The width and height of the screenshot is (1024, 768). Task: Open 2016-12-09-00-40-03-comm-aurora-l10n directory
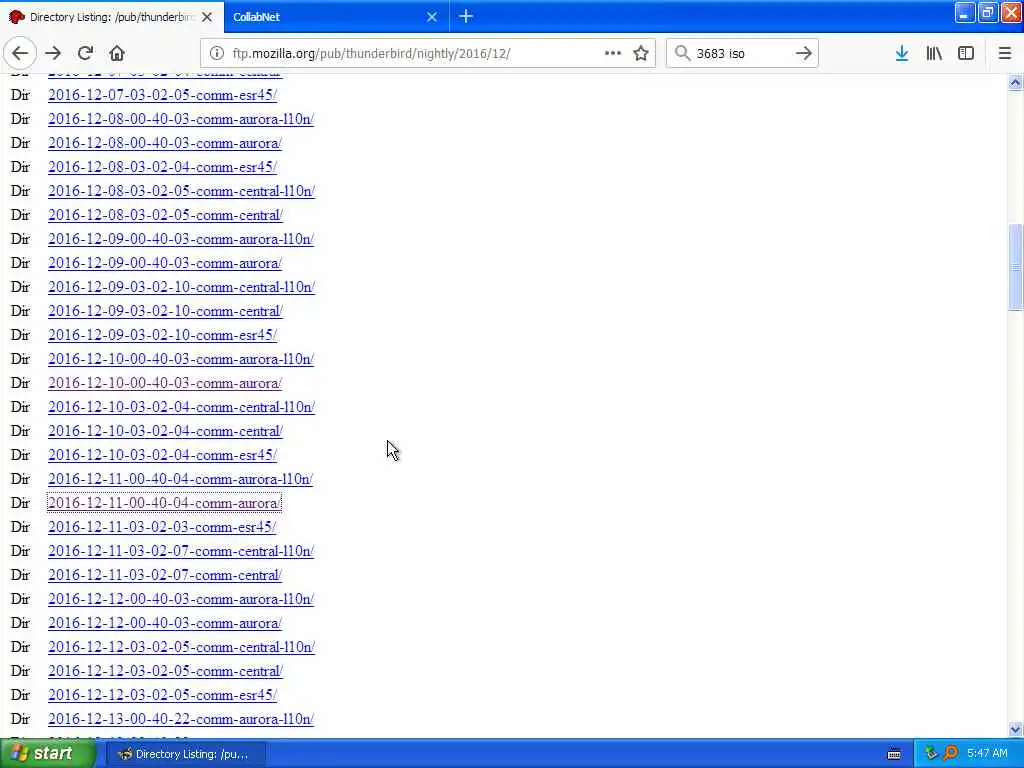tap(181, 240)
